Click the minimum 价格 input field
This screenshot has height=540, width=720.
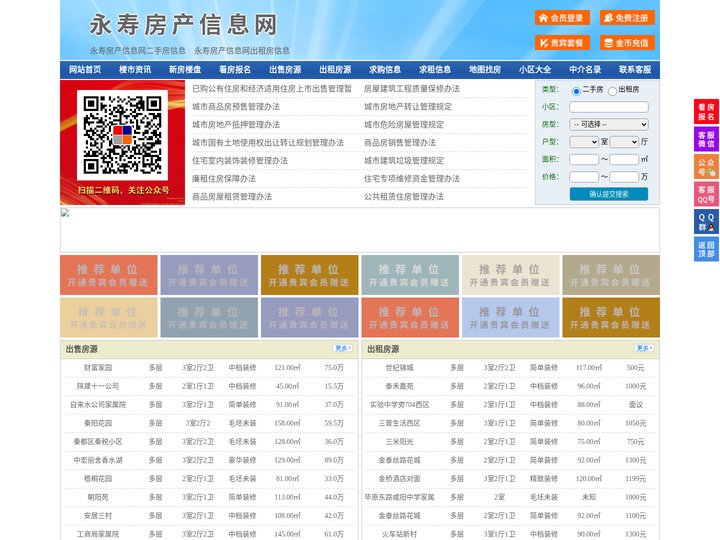coord(584,177)
